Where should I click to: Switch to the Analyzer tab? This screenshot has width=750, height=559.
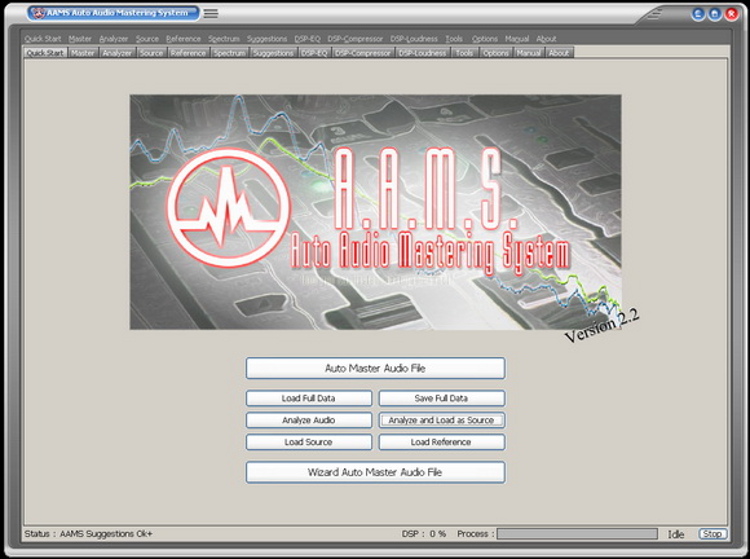click(x=117, y=53)
